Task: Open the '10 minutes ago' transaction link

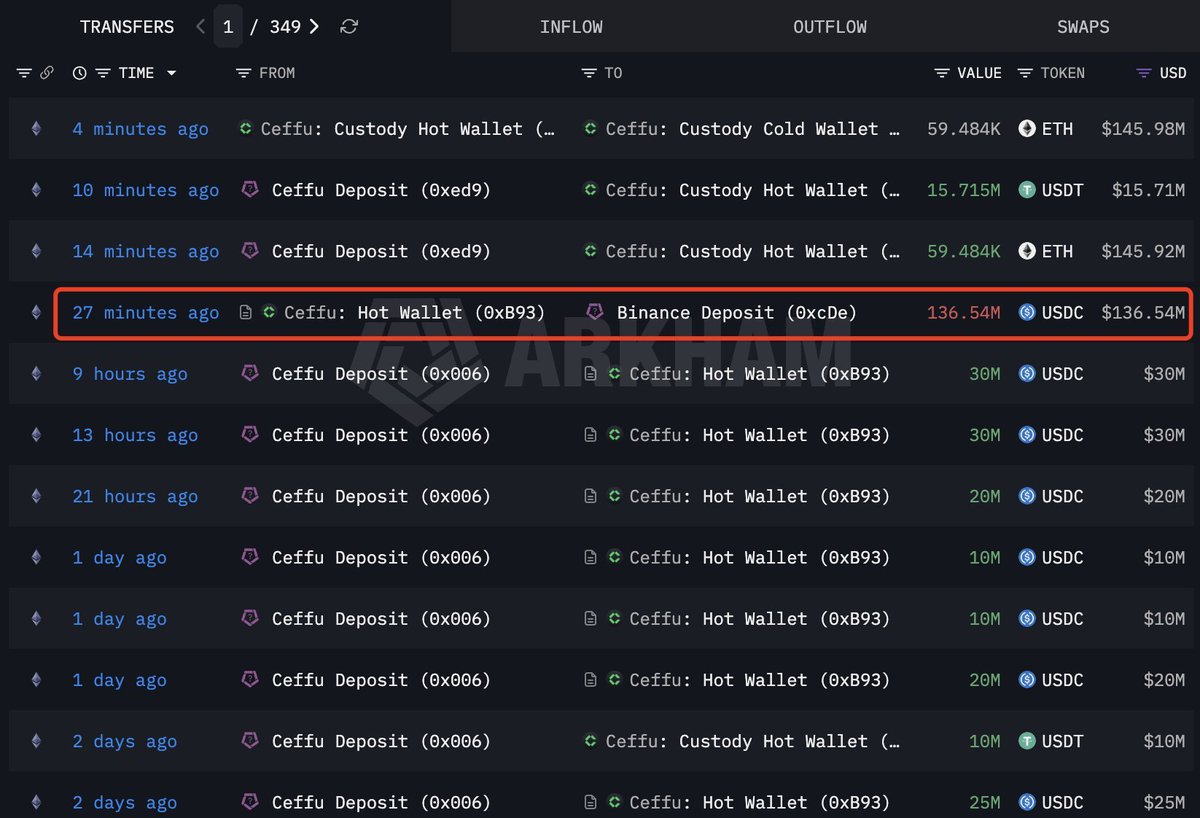Action: [145, 190]
